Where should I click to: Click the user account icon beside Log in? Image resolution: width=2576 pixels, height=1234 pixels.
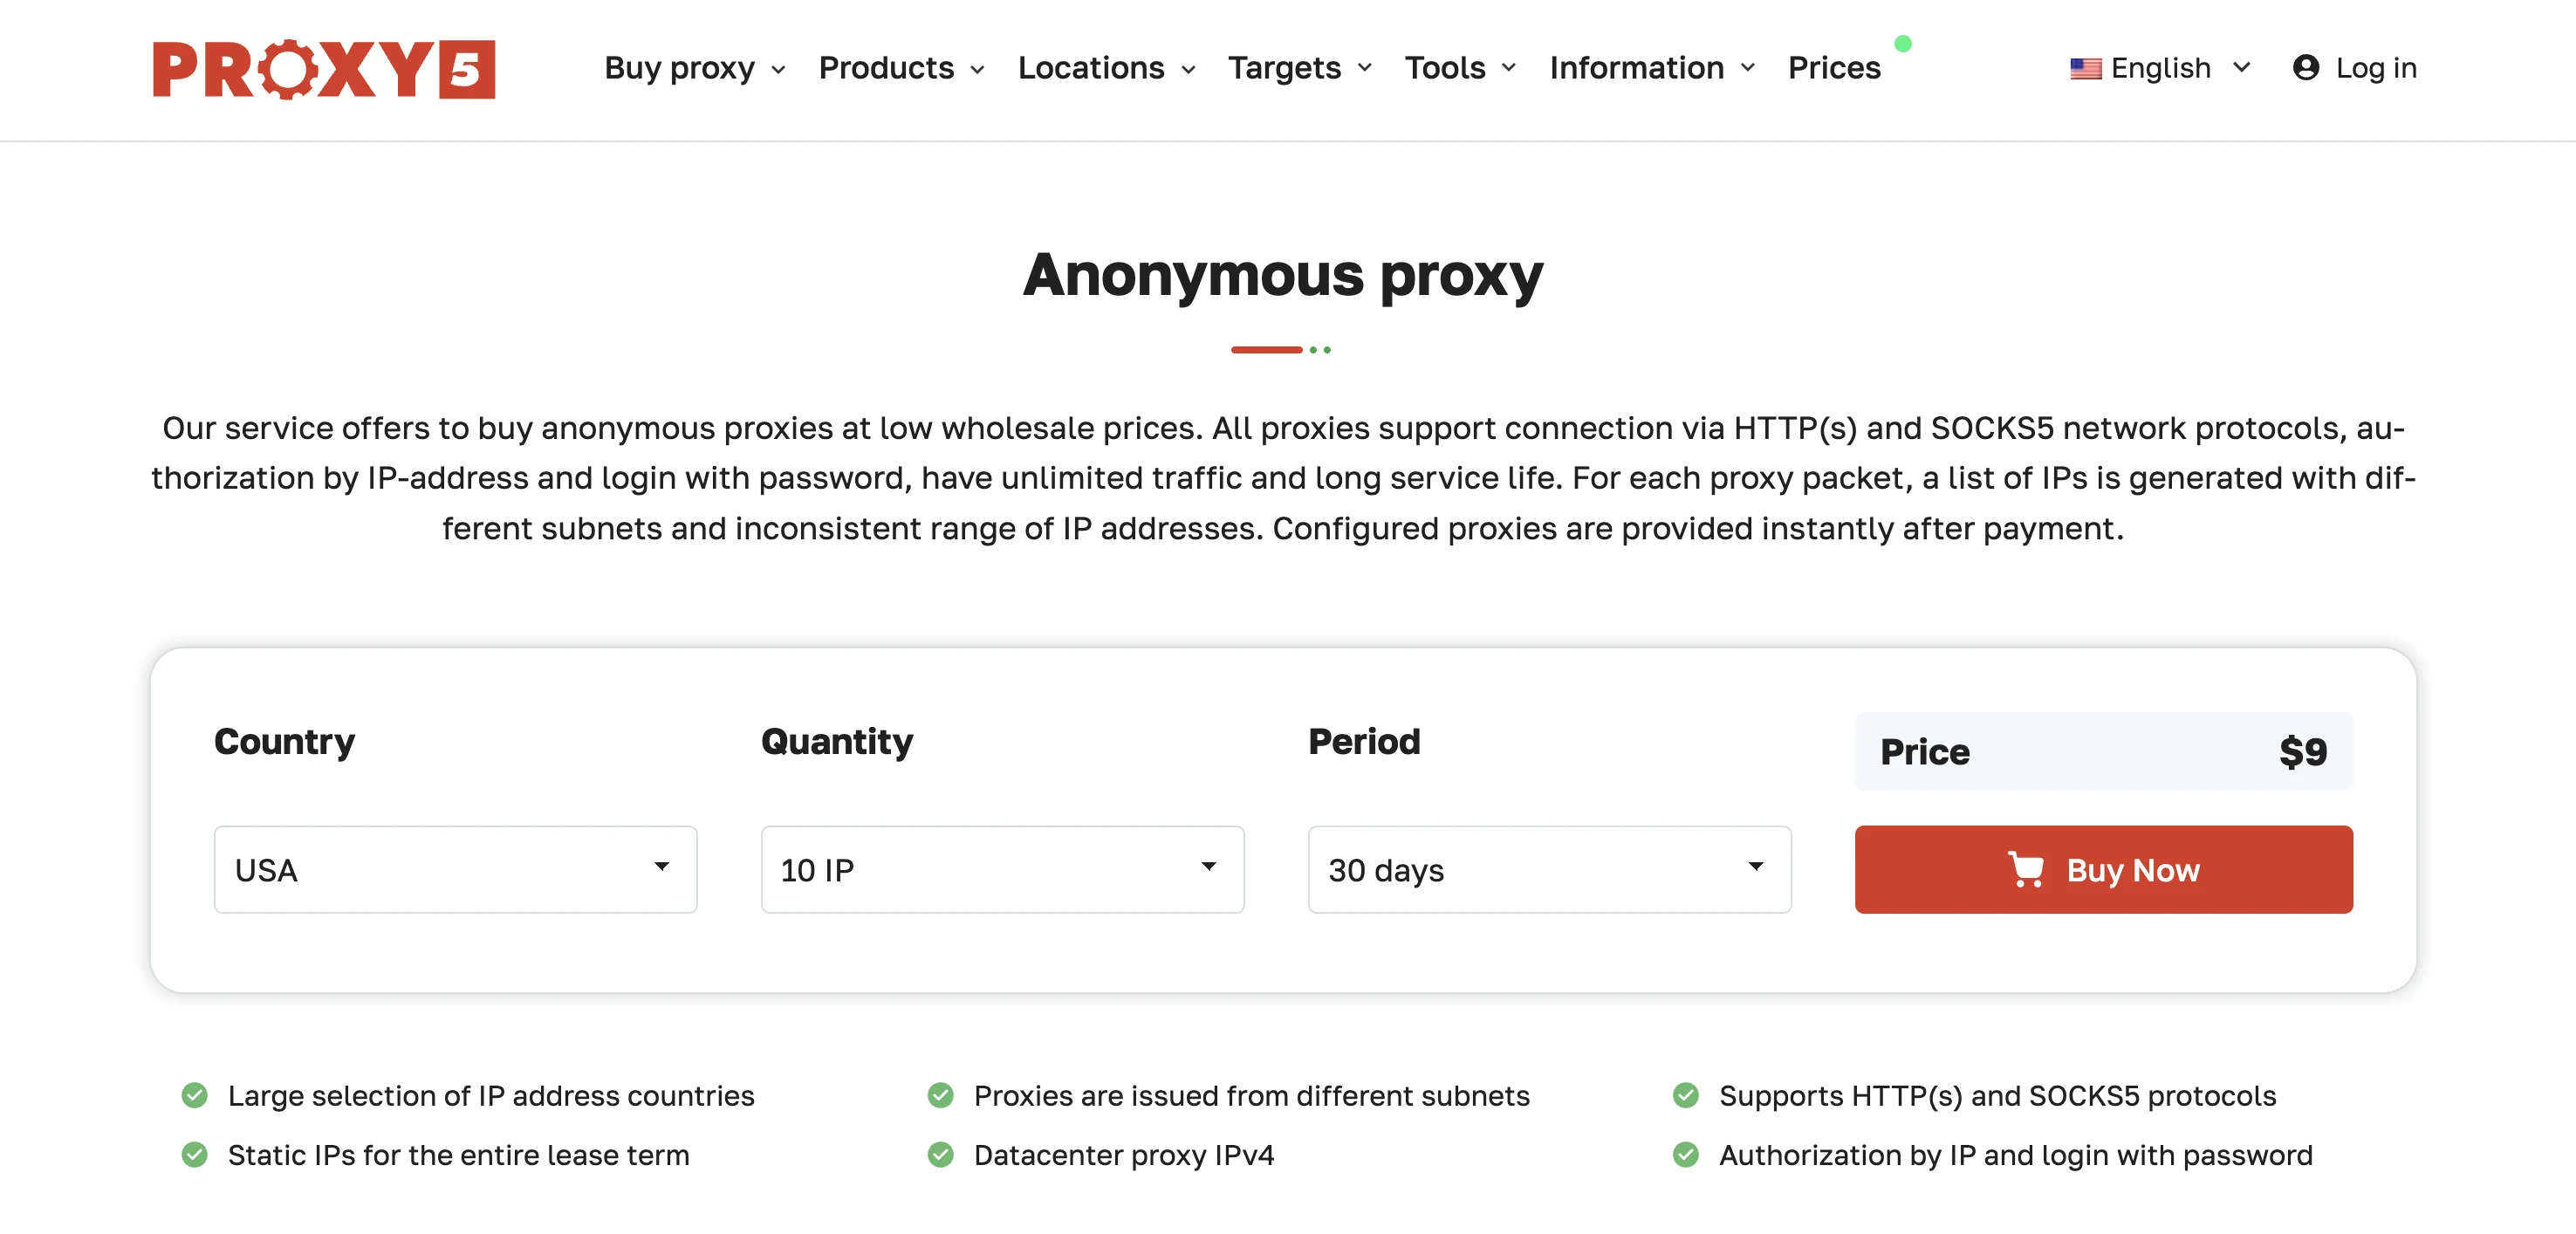click(x=2306, y=67)
